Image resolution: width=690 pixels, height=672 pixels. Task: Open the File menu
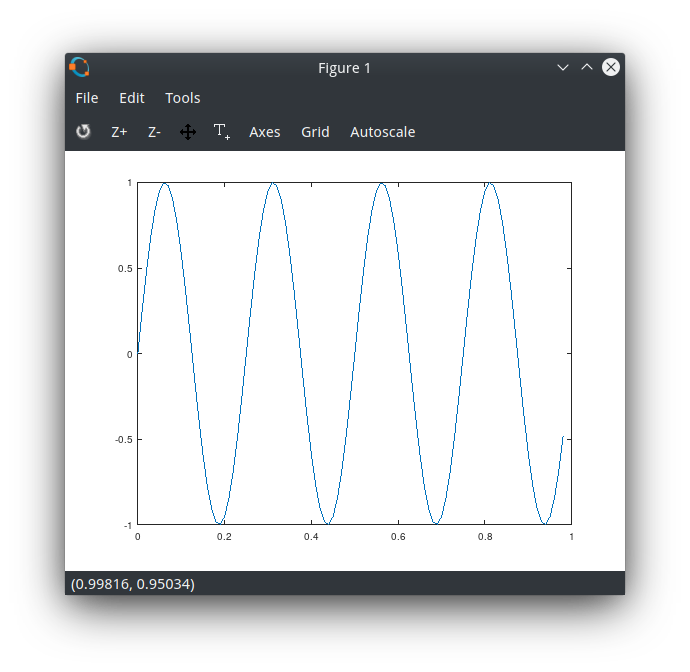pyautogui.click(x=87, y=98)
